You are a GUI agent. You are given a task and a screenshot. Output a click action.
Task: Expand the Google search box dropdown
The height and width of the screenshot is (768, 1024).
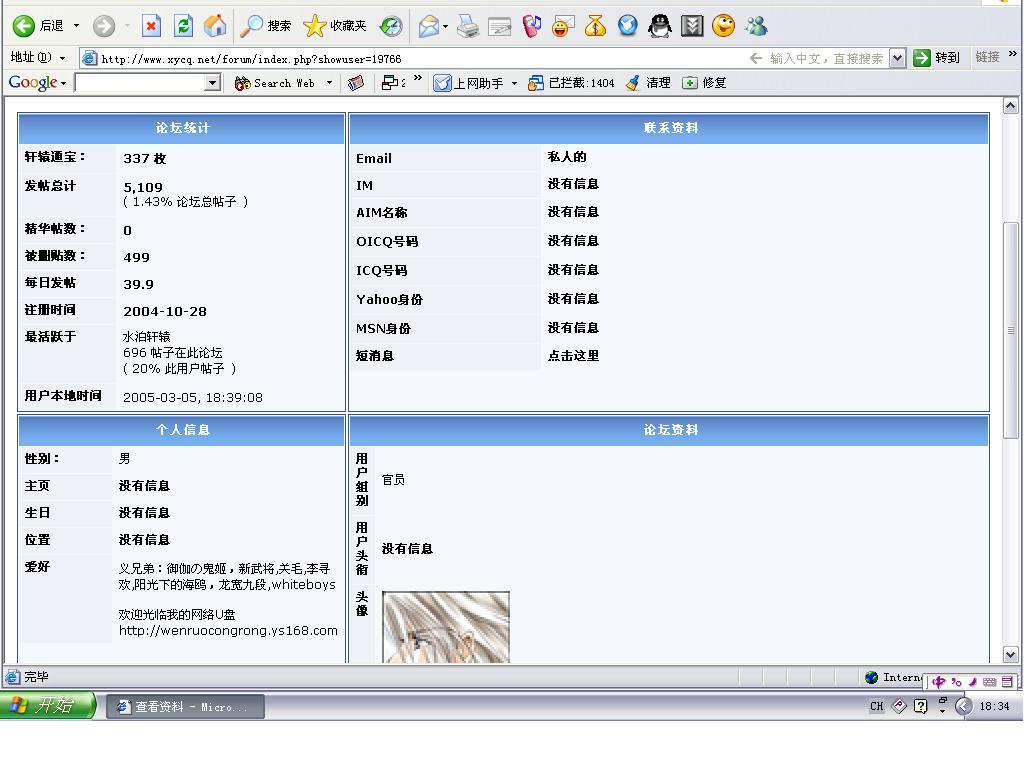pos(212,83)
